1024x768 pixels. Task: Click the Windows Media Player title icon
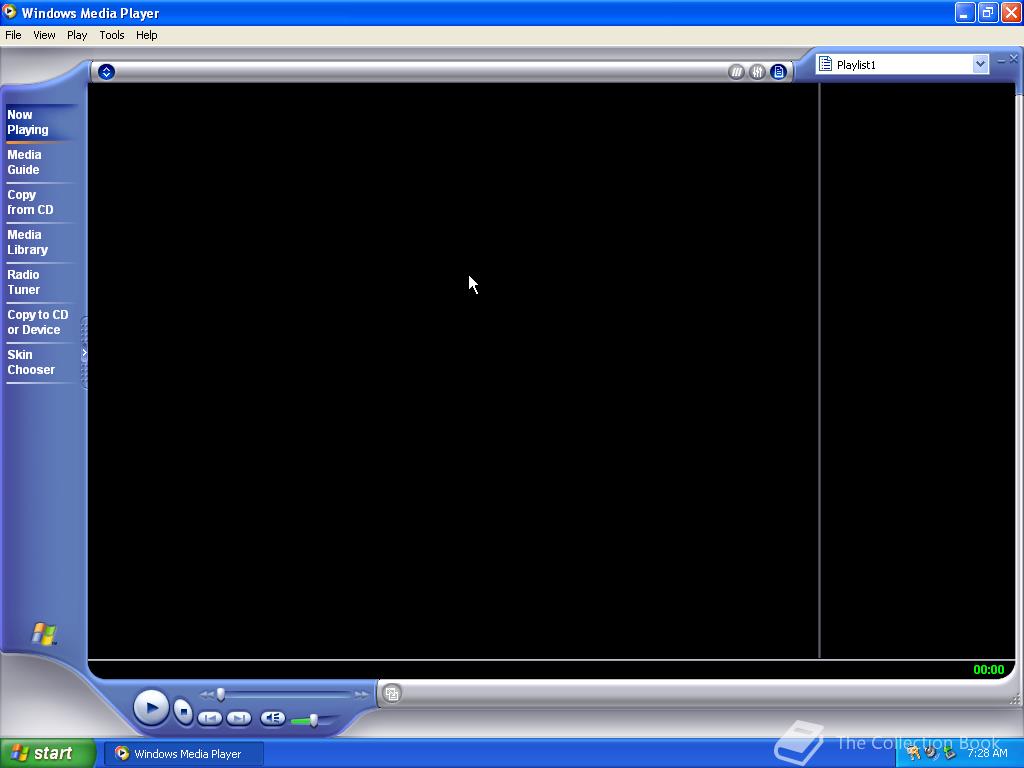click(x=10, y=12)
